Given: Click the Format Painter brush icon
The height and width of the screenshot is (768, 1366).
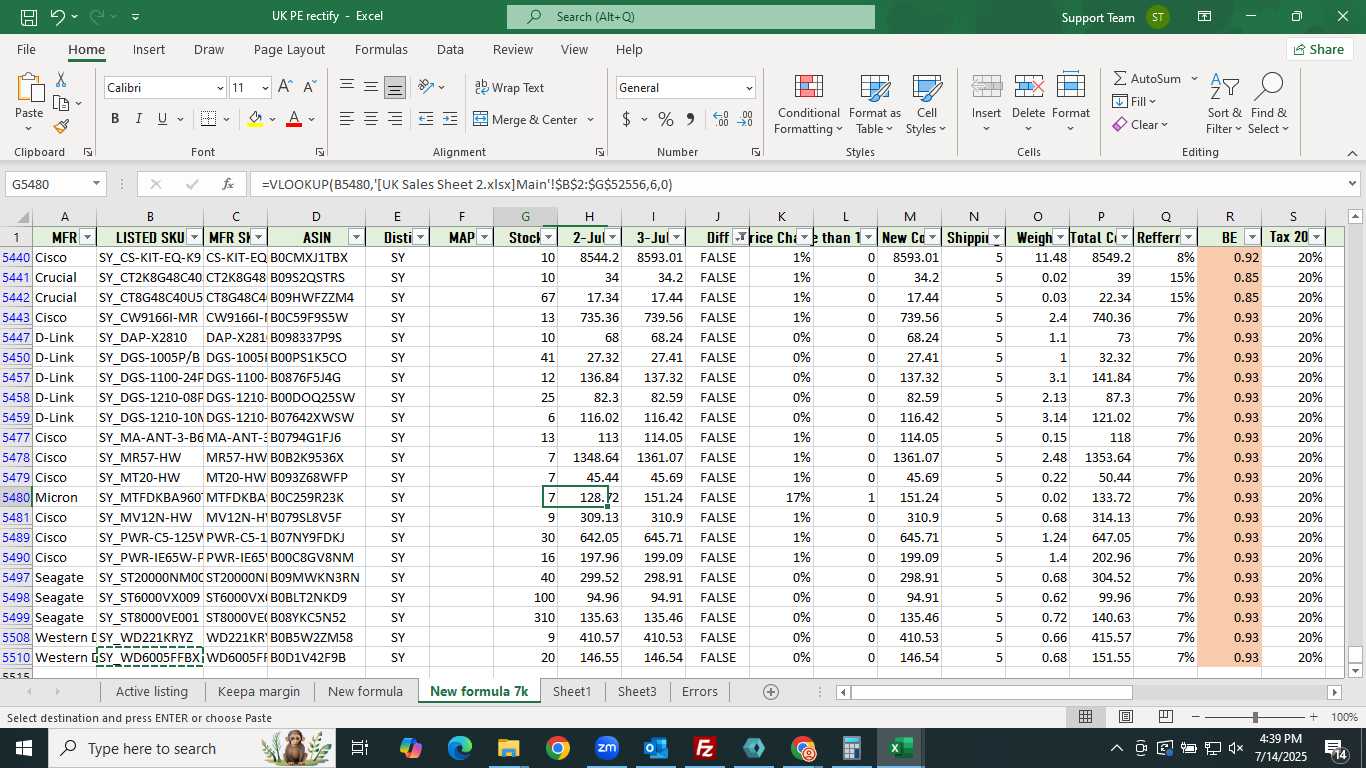Looking at the screenshot, I should pos(61,127).
